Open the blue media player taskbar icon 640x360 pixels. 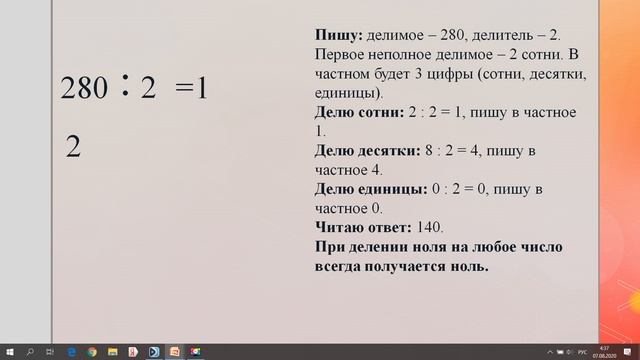pos(154,352)
